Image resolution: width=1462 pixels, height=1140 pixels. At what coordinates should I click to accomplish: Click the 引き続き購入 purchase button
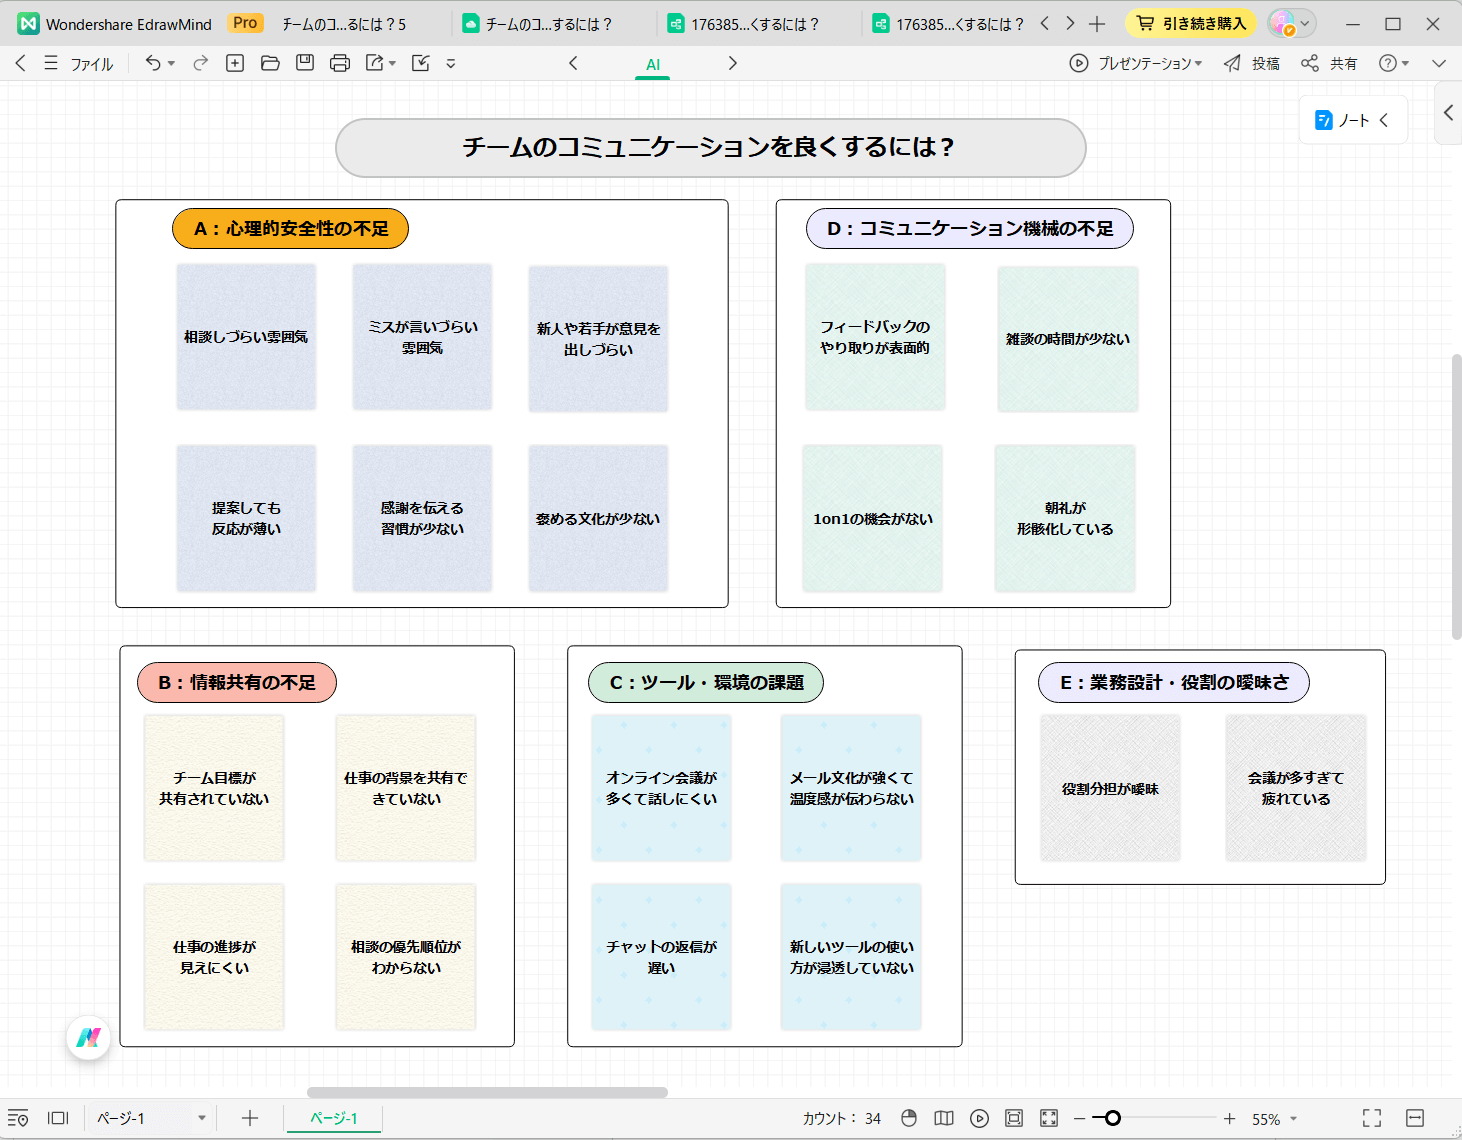pos(1191,23)
